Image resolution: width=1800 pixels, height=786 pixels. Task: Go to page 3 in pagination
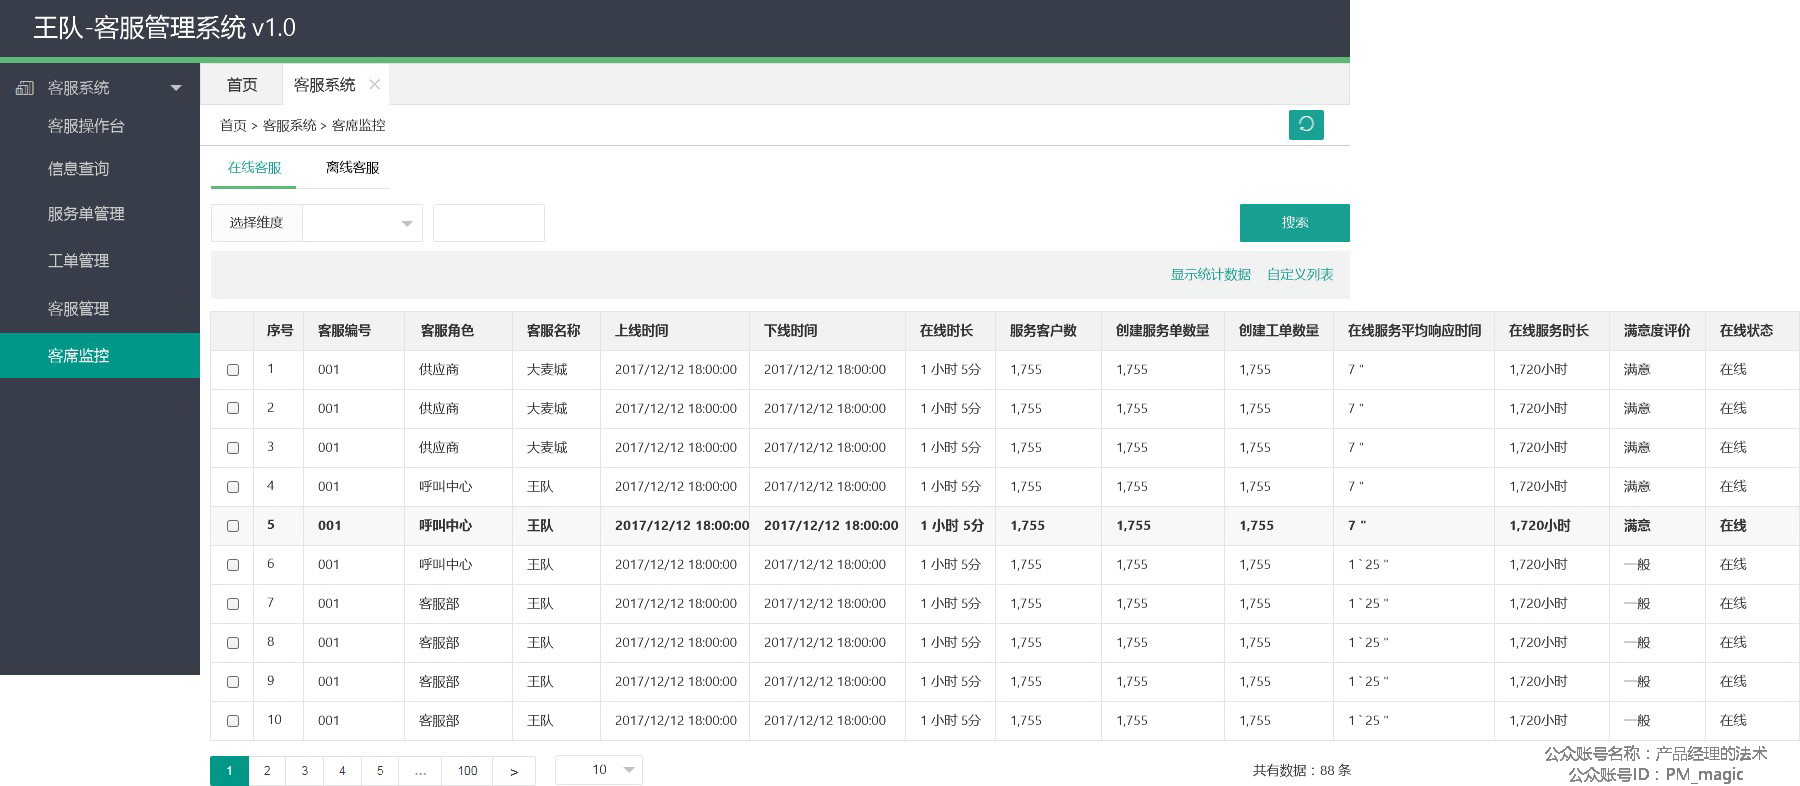pos(305,771)
